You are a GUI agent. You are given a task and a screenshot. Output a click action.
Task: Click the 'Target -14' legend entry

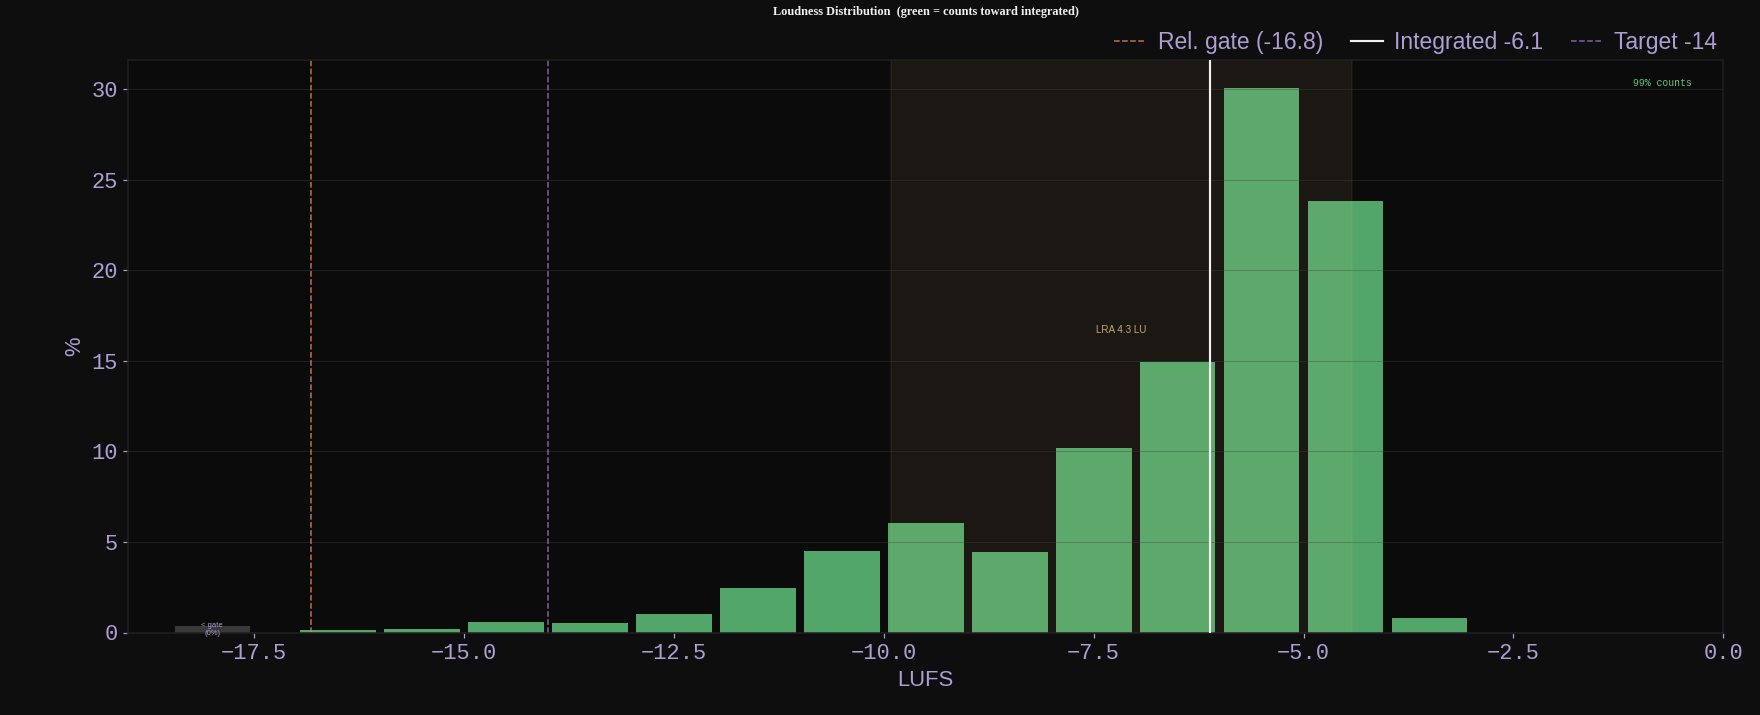[1644, 41]
